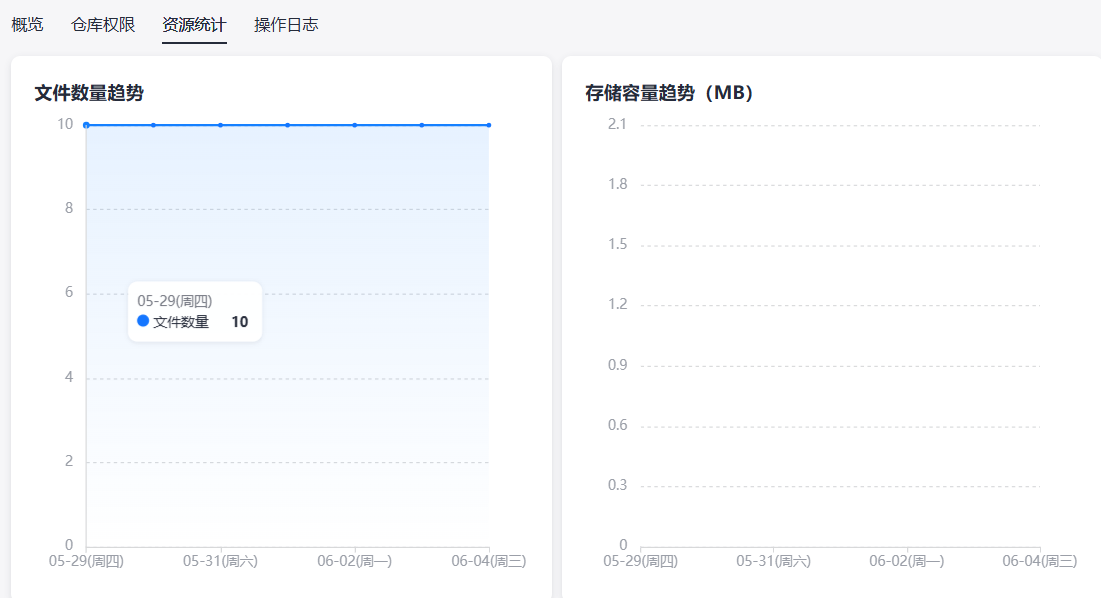The height and width of the screenshot is (598, 1101).
Task: Click the 06-02(周一) x-axis label in file count chart
Action: pyautogui.click(x=355, y=561)
